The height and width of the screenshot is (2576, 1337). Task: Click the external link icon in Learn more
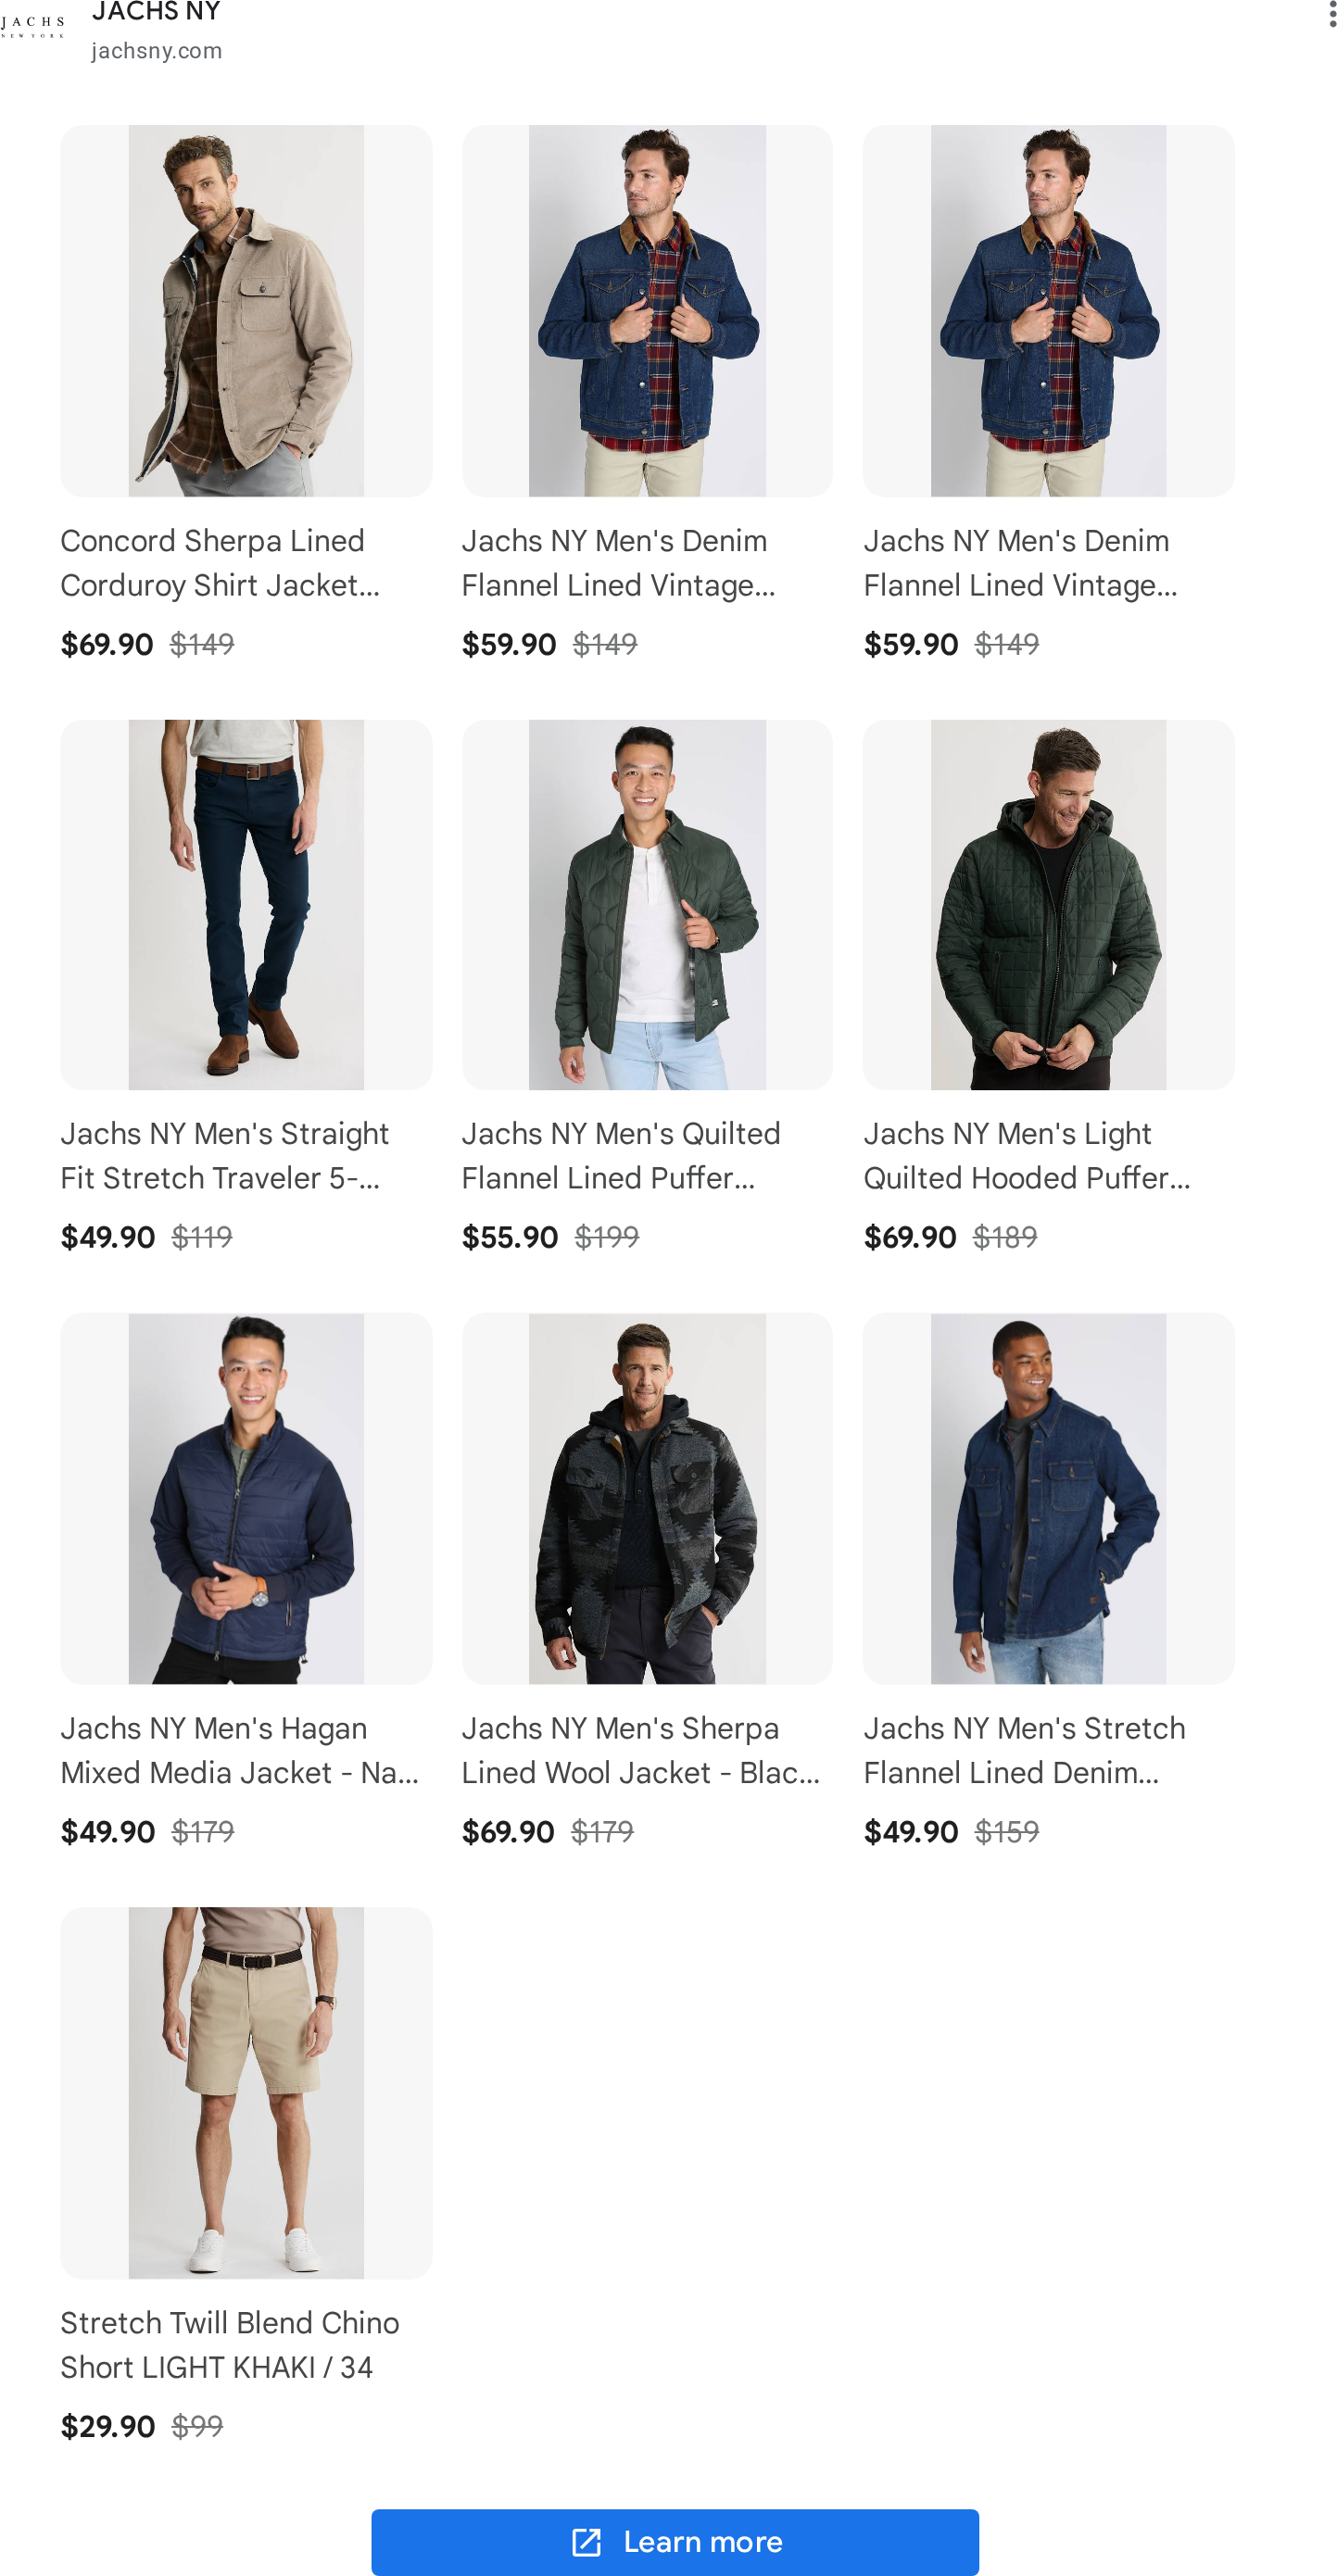click(x=586, y=2541)
